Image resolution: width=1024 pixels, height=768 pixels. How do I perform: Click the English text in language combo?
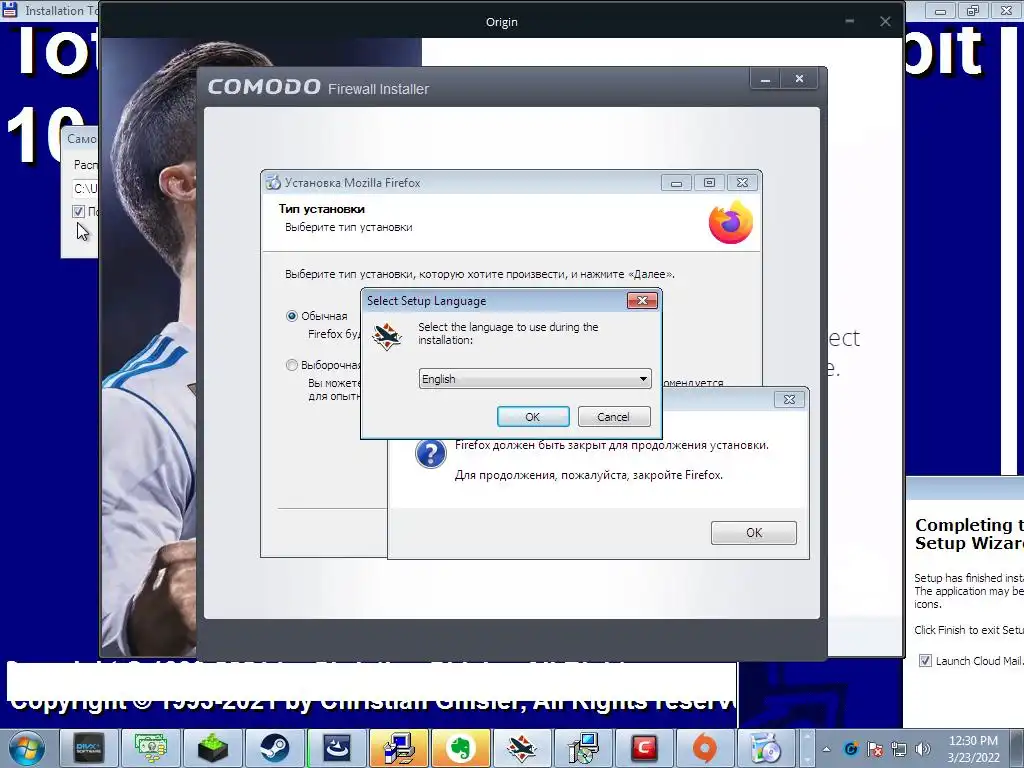coord(439,379)
